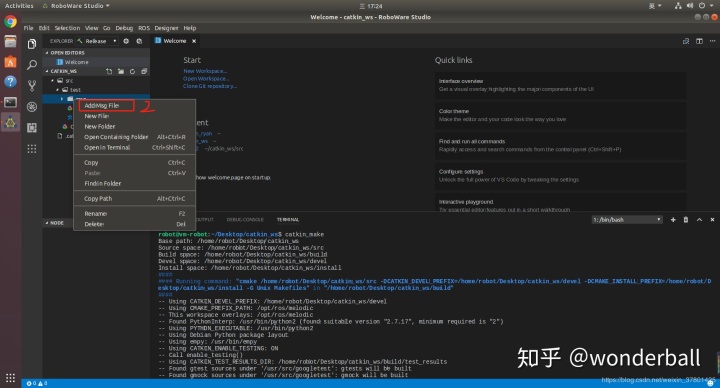The height and width of the screenshot is (388, 720).
Task: Click the New Workspace link
Action: [x=205, y=71]
